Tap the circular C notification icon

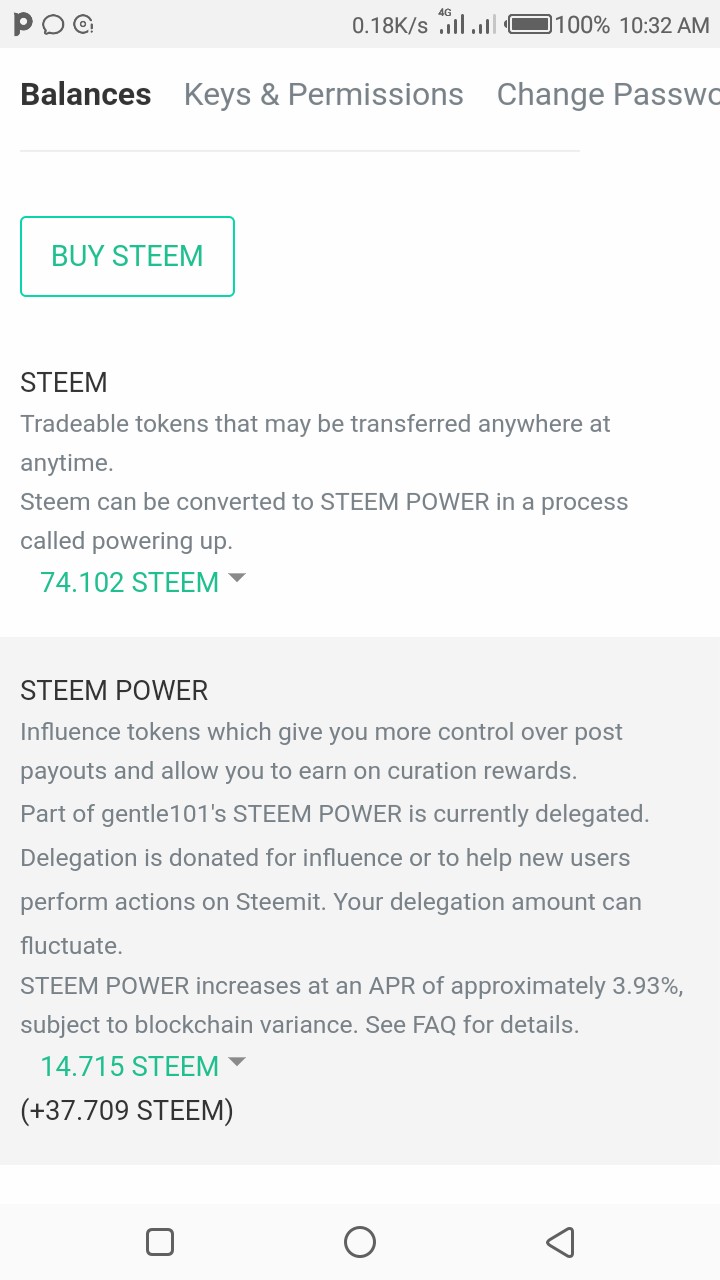(85, 25)
